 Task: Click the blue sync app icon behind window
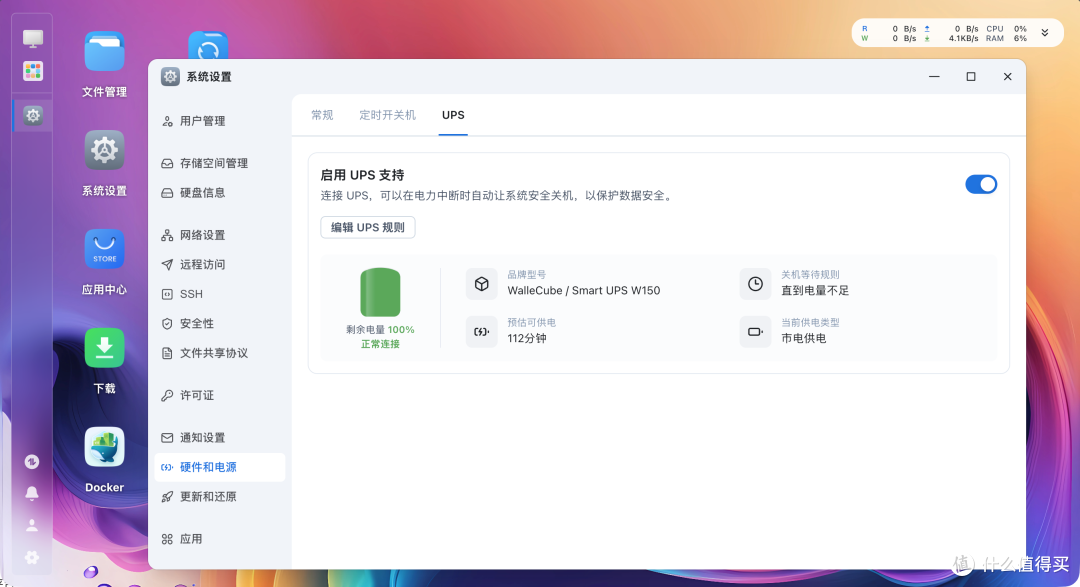208,45
